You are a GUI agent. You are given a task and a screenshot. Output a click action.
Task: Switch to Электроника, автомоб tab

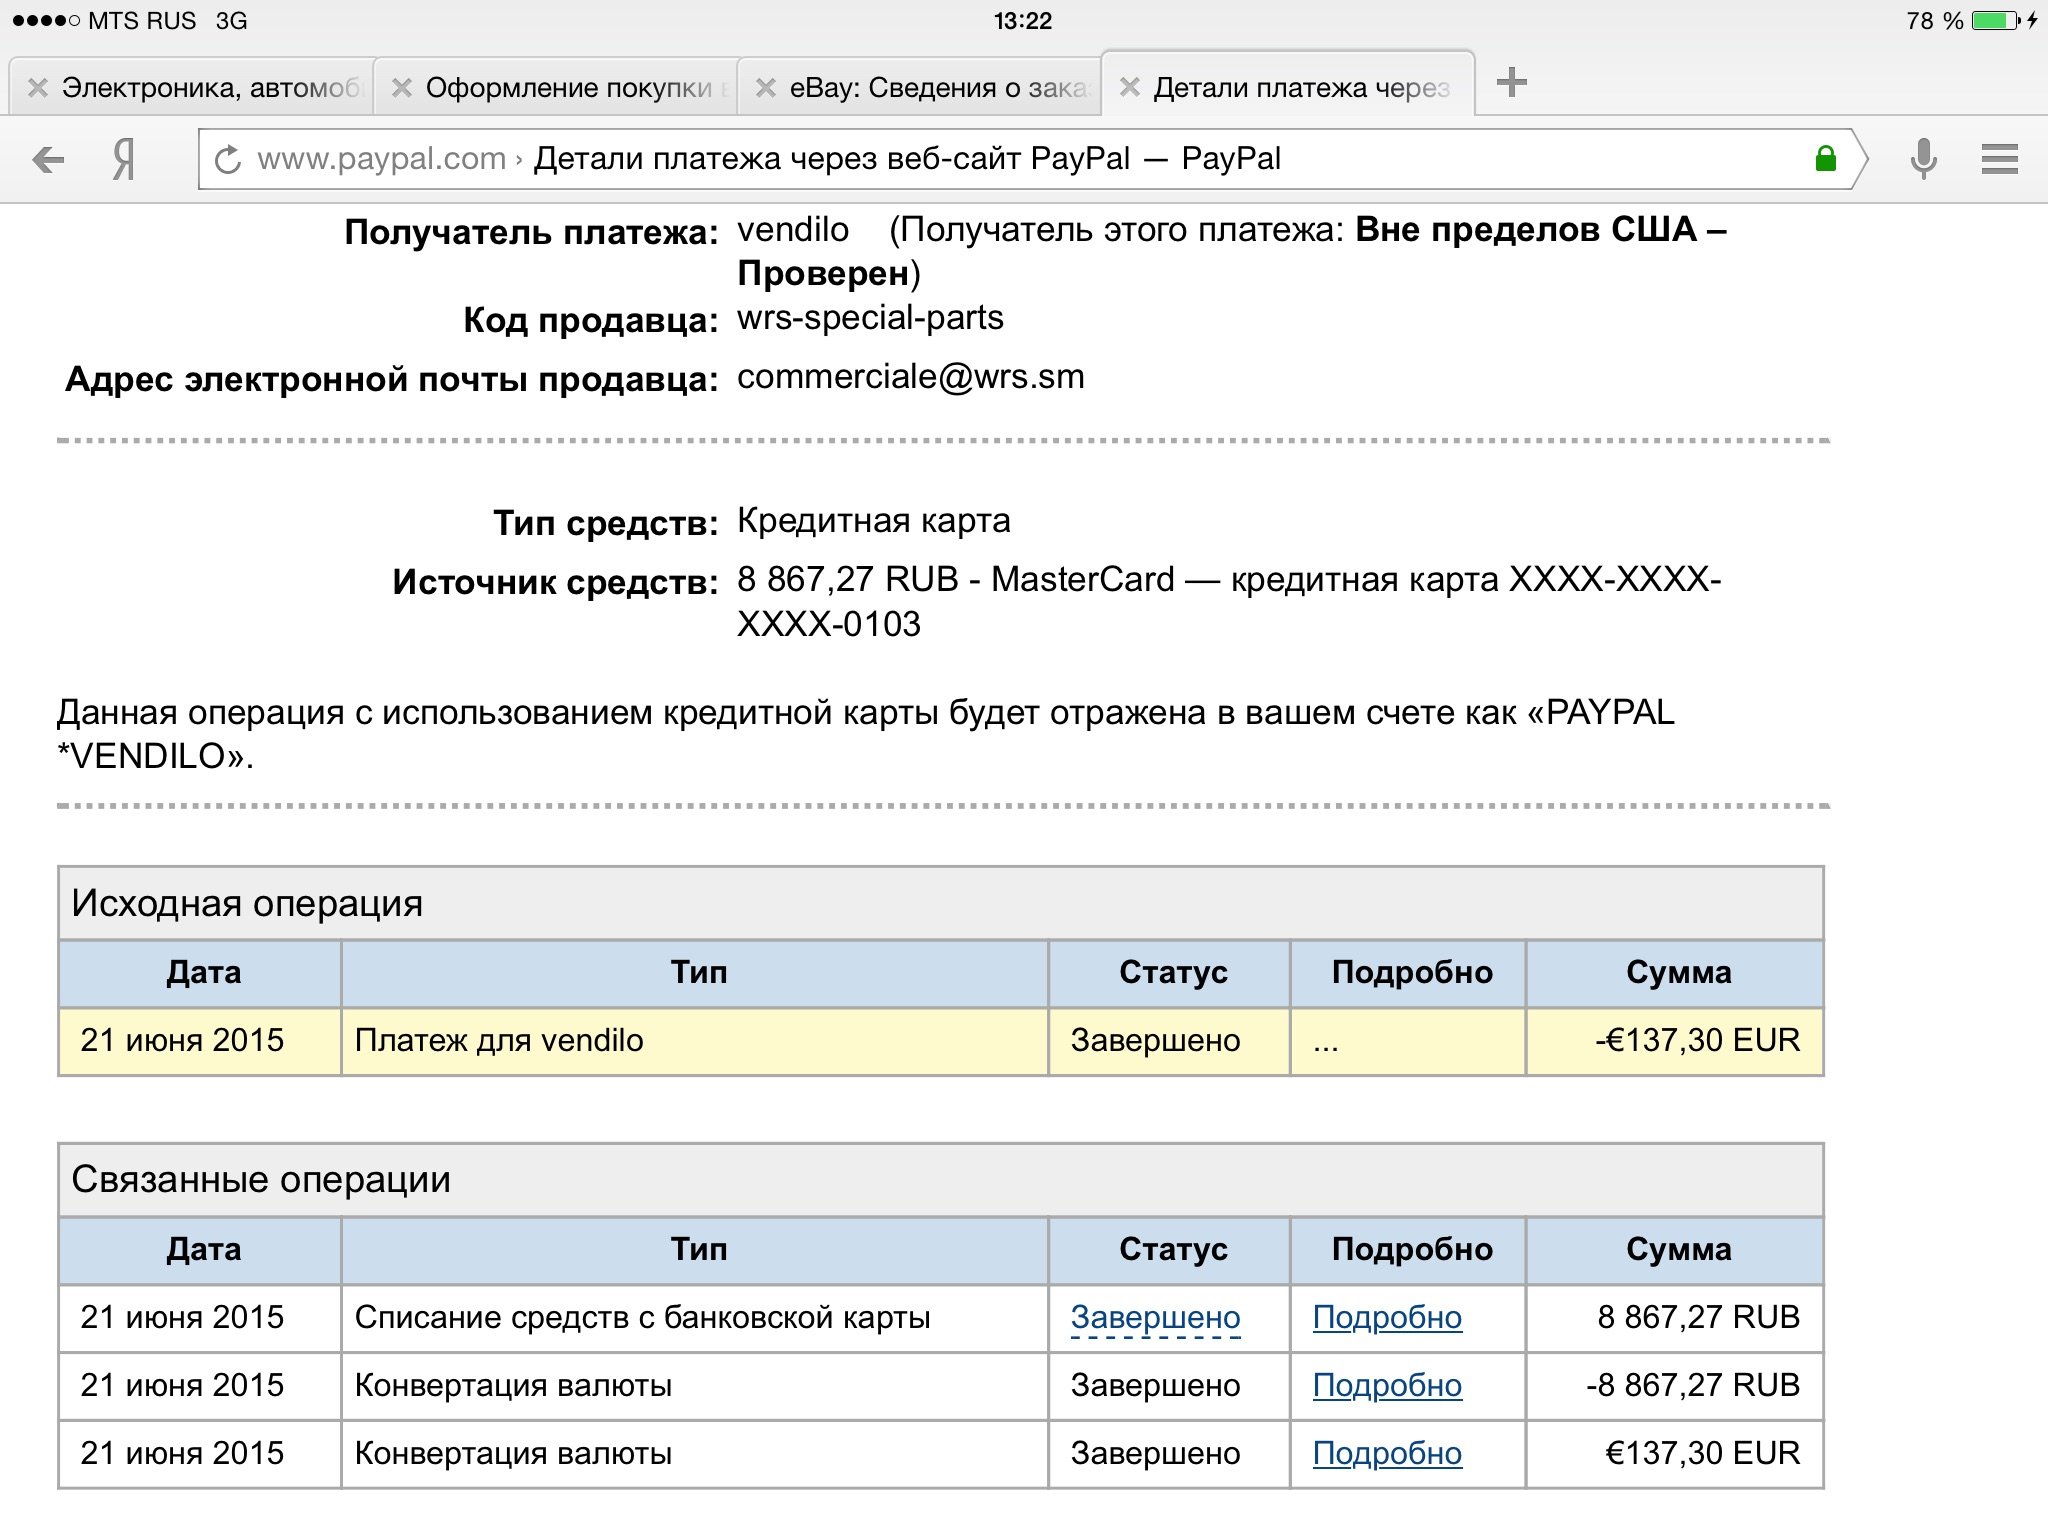tap(210, 88)
